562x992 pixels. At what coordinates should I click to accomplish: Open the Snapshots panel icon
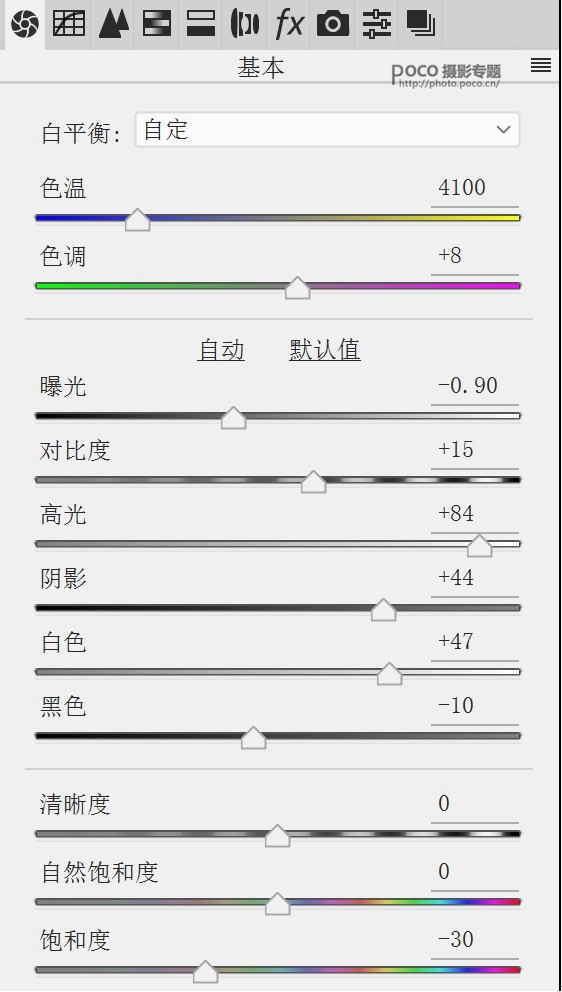421,24
